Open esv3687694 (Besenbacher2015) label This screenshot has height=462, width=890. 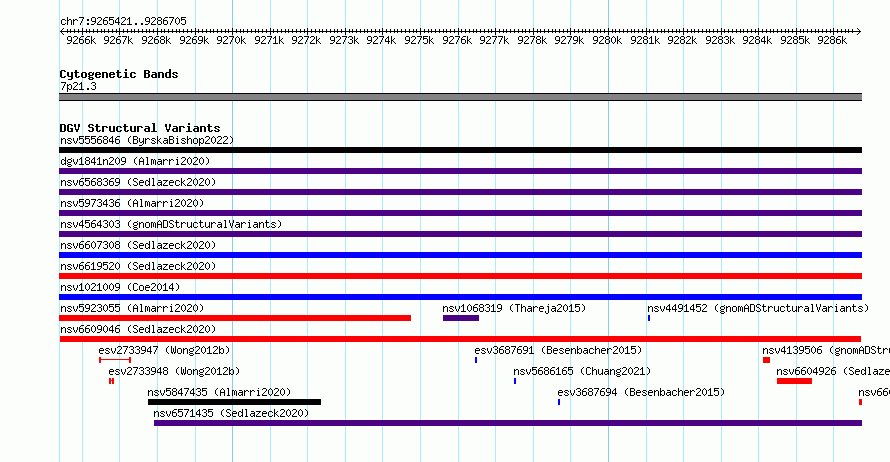641,392
